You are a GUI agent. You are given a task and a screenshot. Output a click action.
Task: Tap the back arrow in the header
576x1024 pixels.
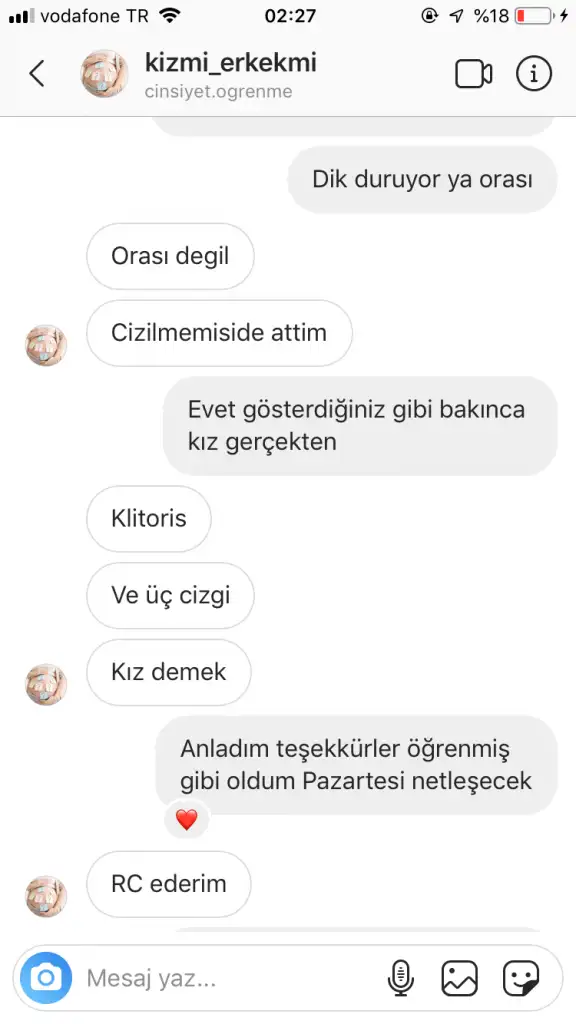37,73
